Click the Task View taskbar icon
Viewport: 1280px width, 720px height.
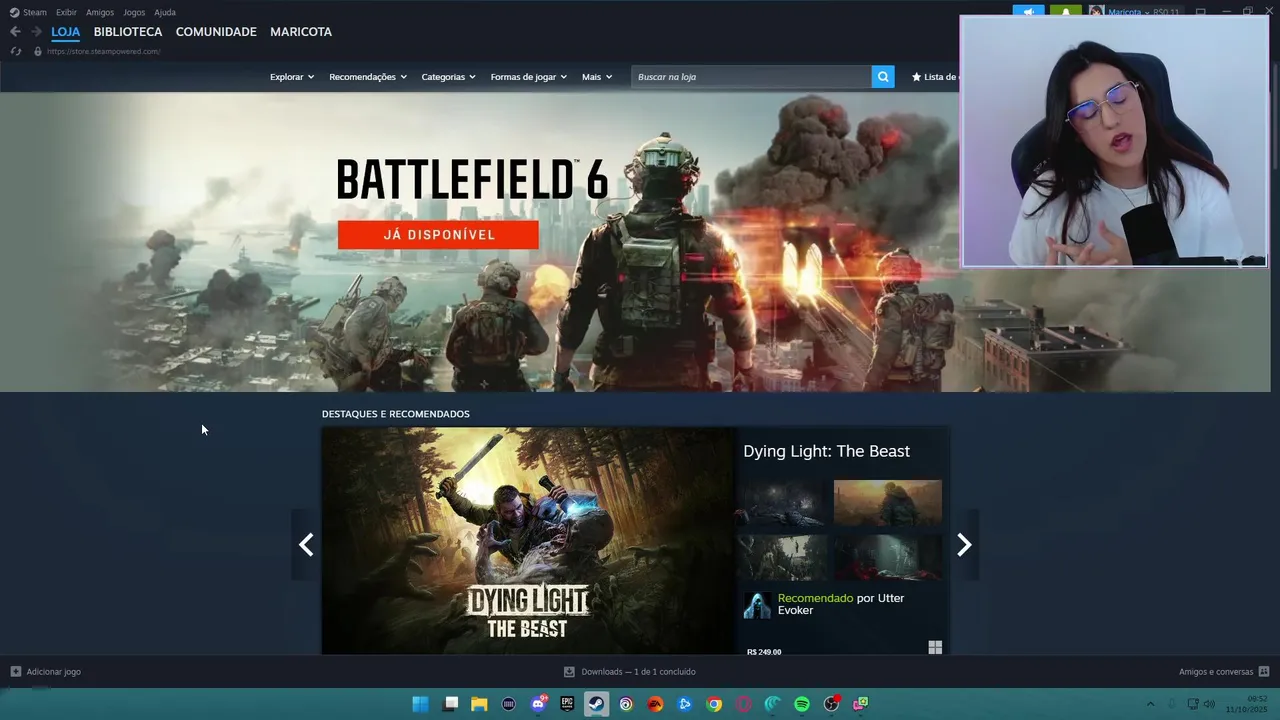(450, 704)
